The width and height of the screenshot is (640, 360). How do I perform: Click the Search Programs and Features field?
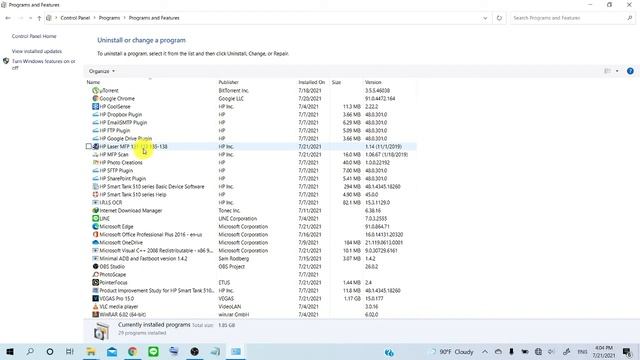coord(572,18)
